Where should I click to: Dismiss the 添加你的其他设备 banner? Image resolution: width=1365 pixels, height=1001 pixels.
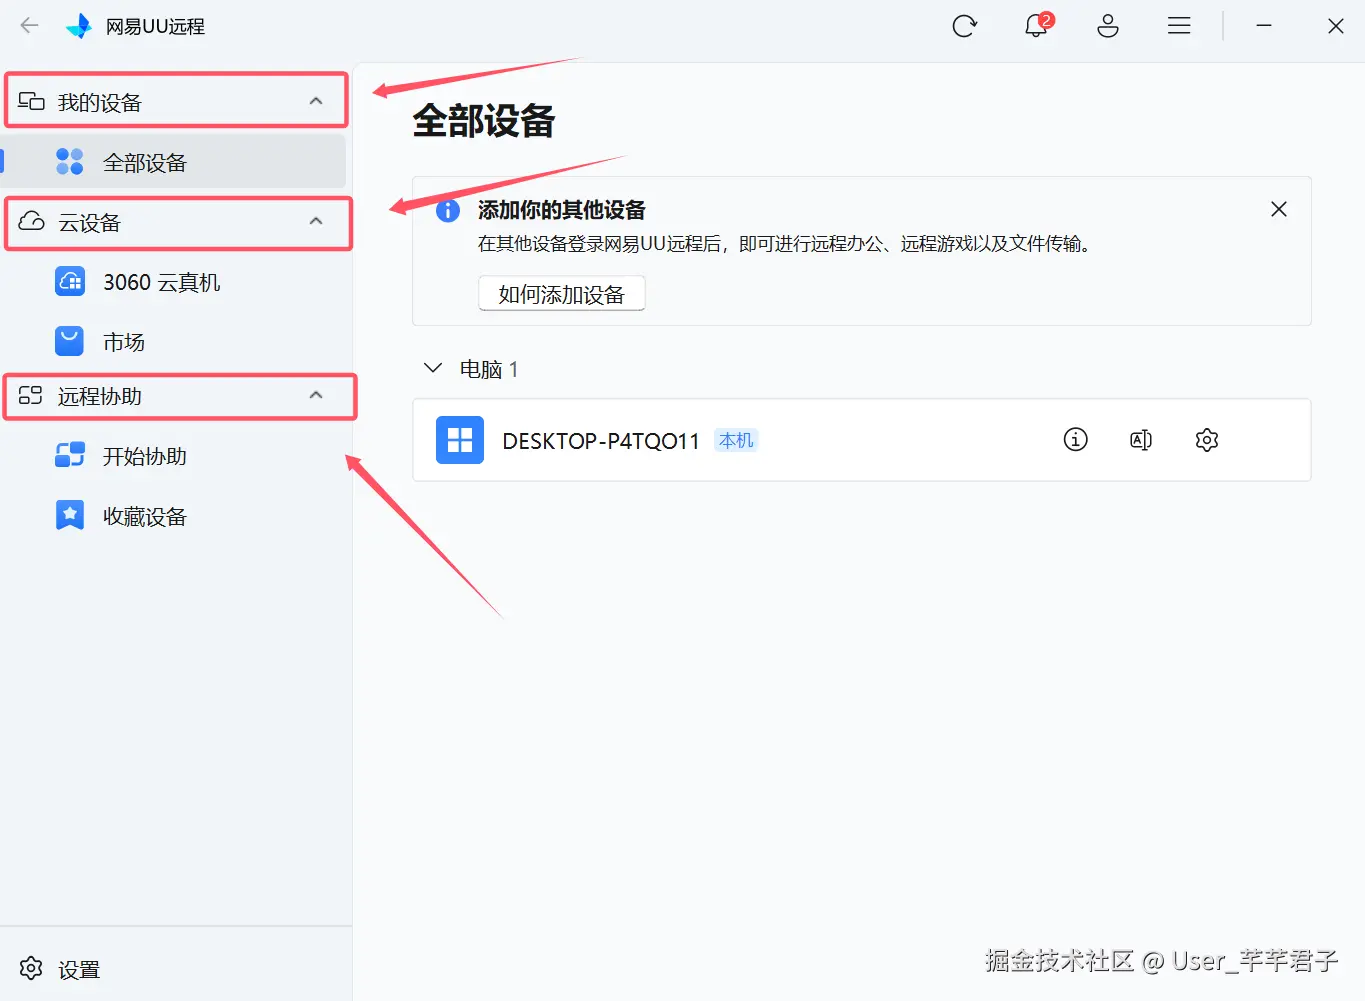pyautogui.click(x=1278, y=209)
